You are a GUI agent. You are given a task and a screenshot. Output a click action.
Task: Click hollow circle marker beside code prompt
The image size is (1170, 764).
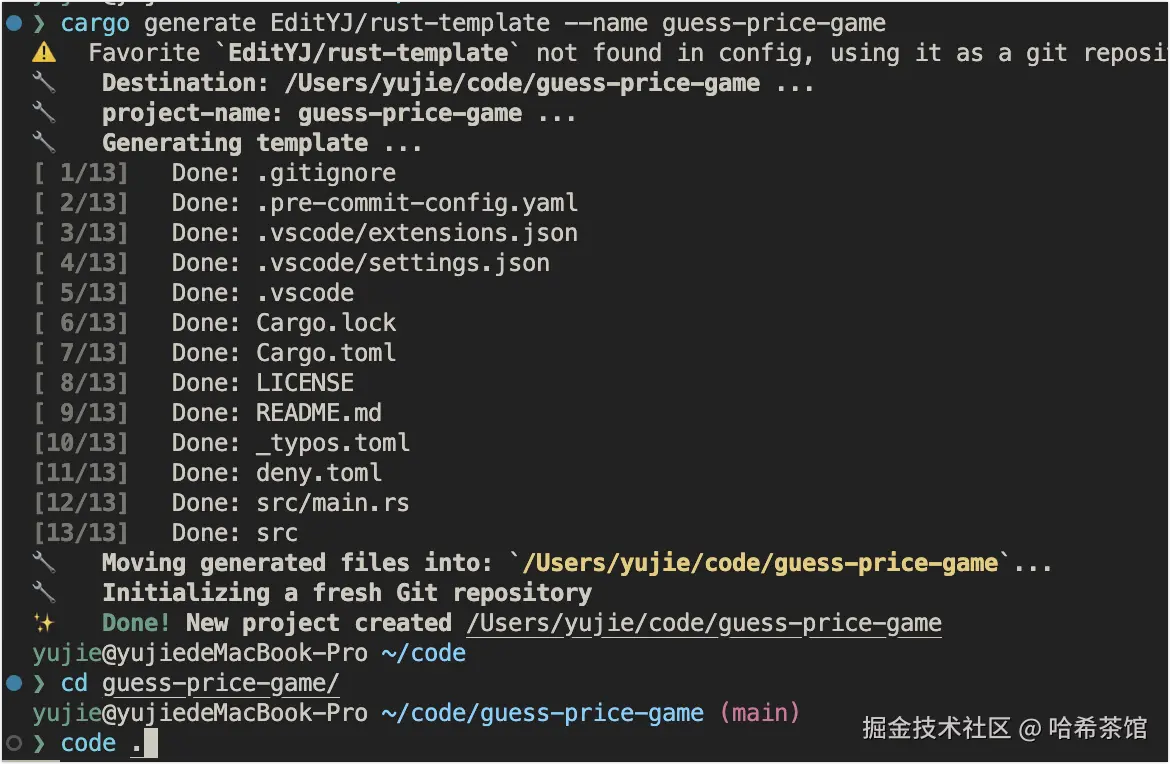pos(12,743)
